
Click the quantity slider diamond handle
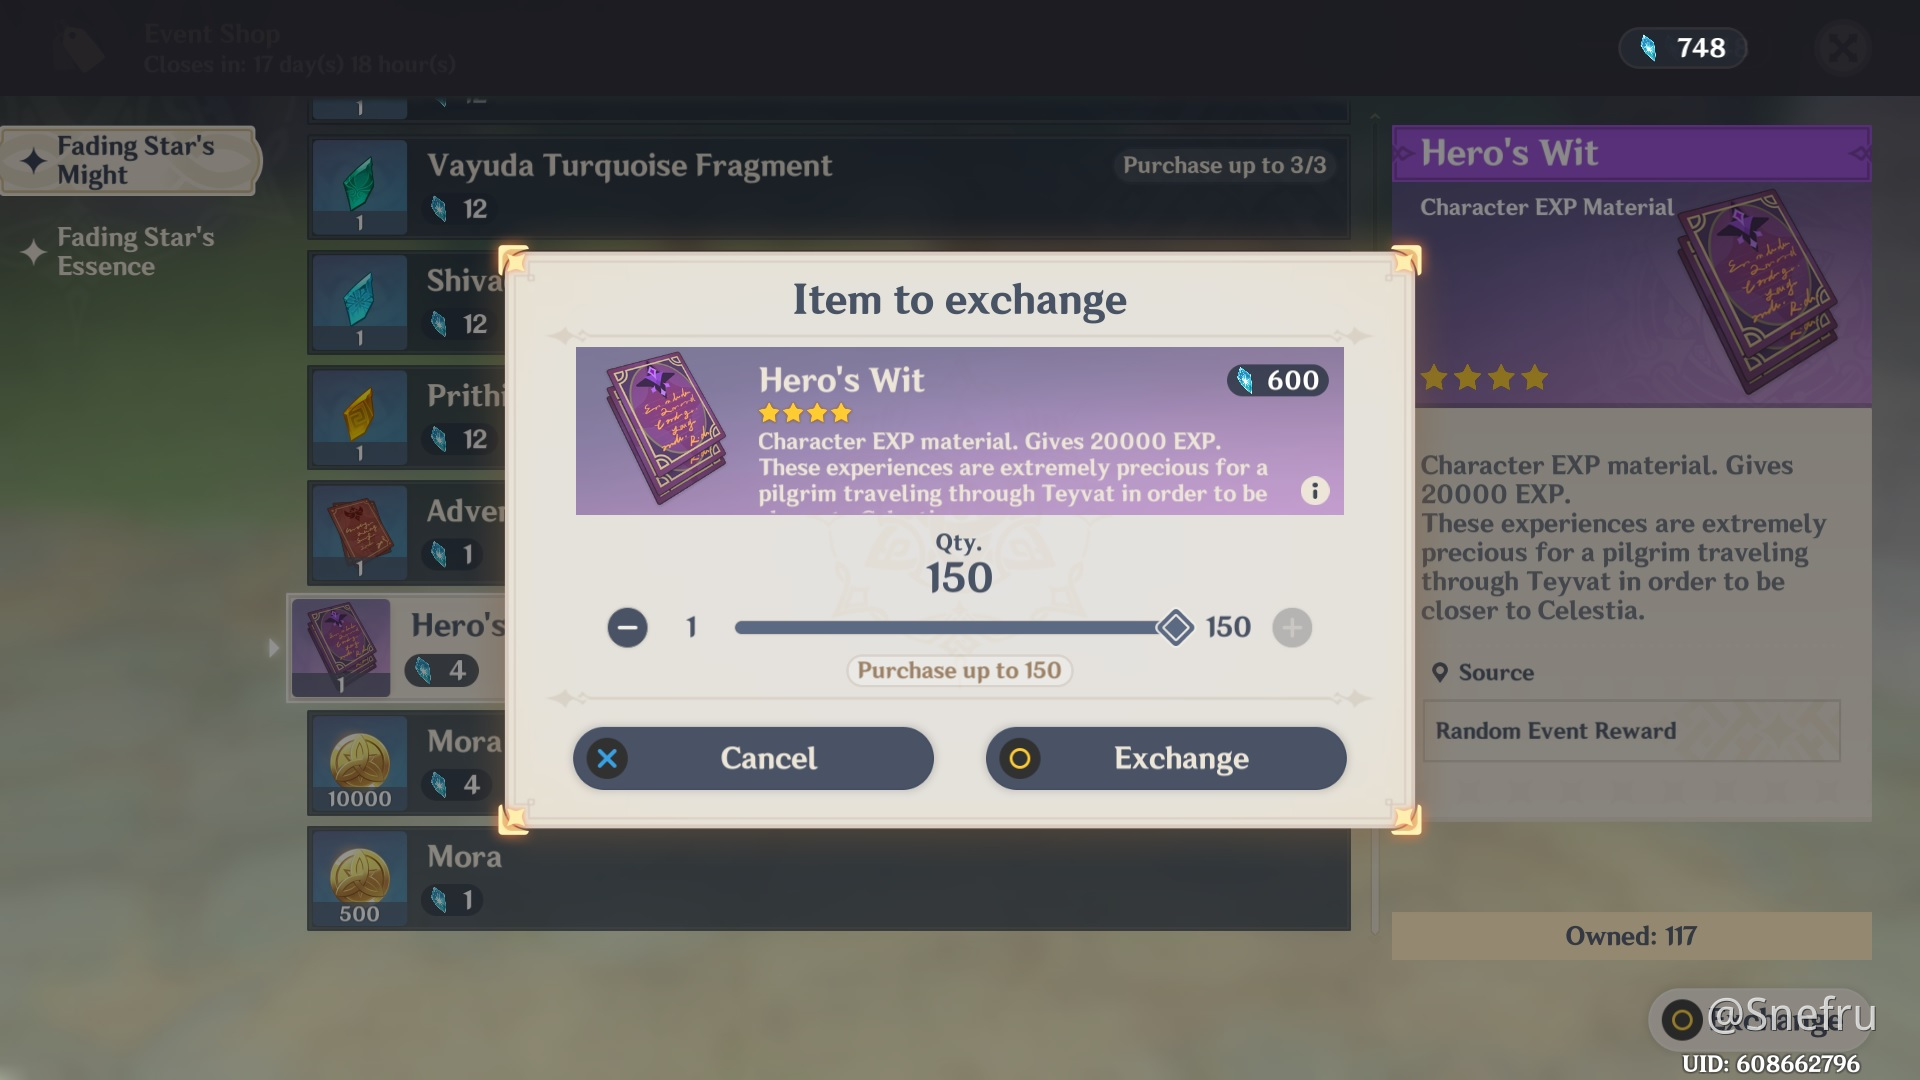[x=1175, y=628]
